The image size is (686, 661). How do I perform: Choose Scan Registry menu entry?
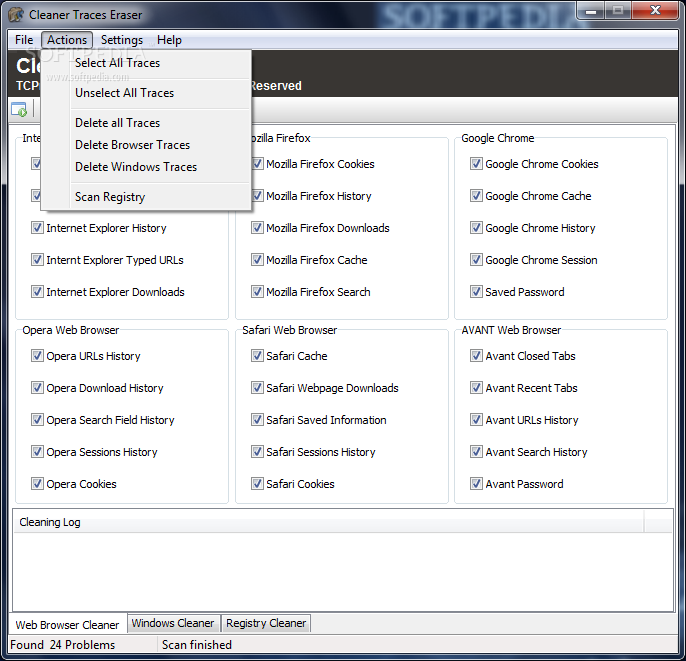146,197
